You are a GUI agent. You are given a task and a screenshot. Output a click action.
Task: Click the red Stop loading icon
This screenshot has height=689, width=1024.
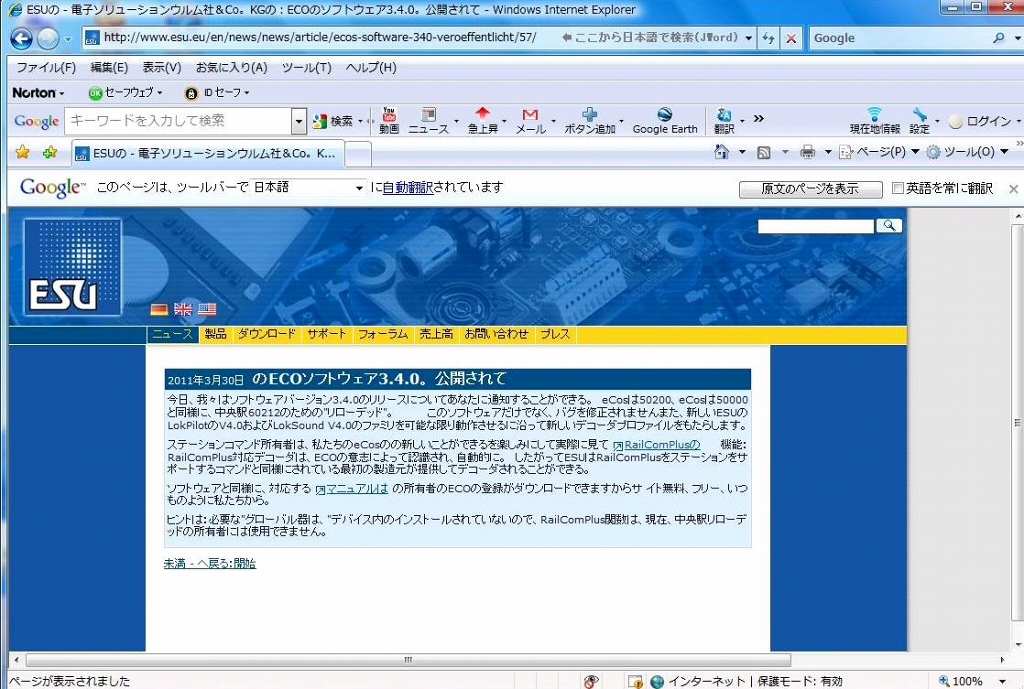pos(791,38)
